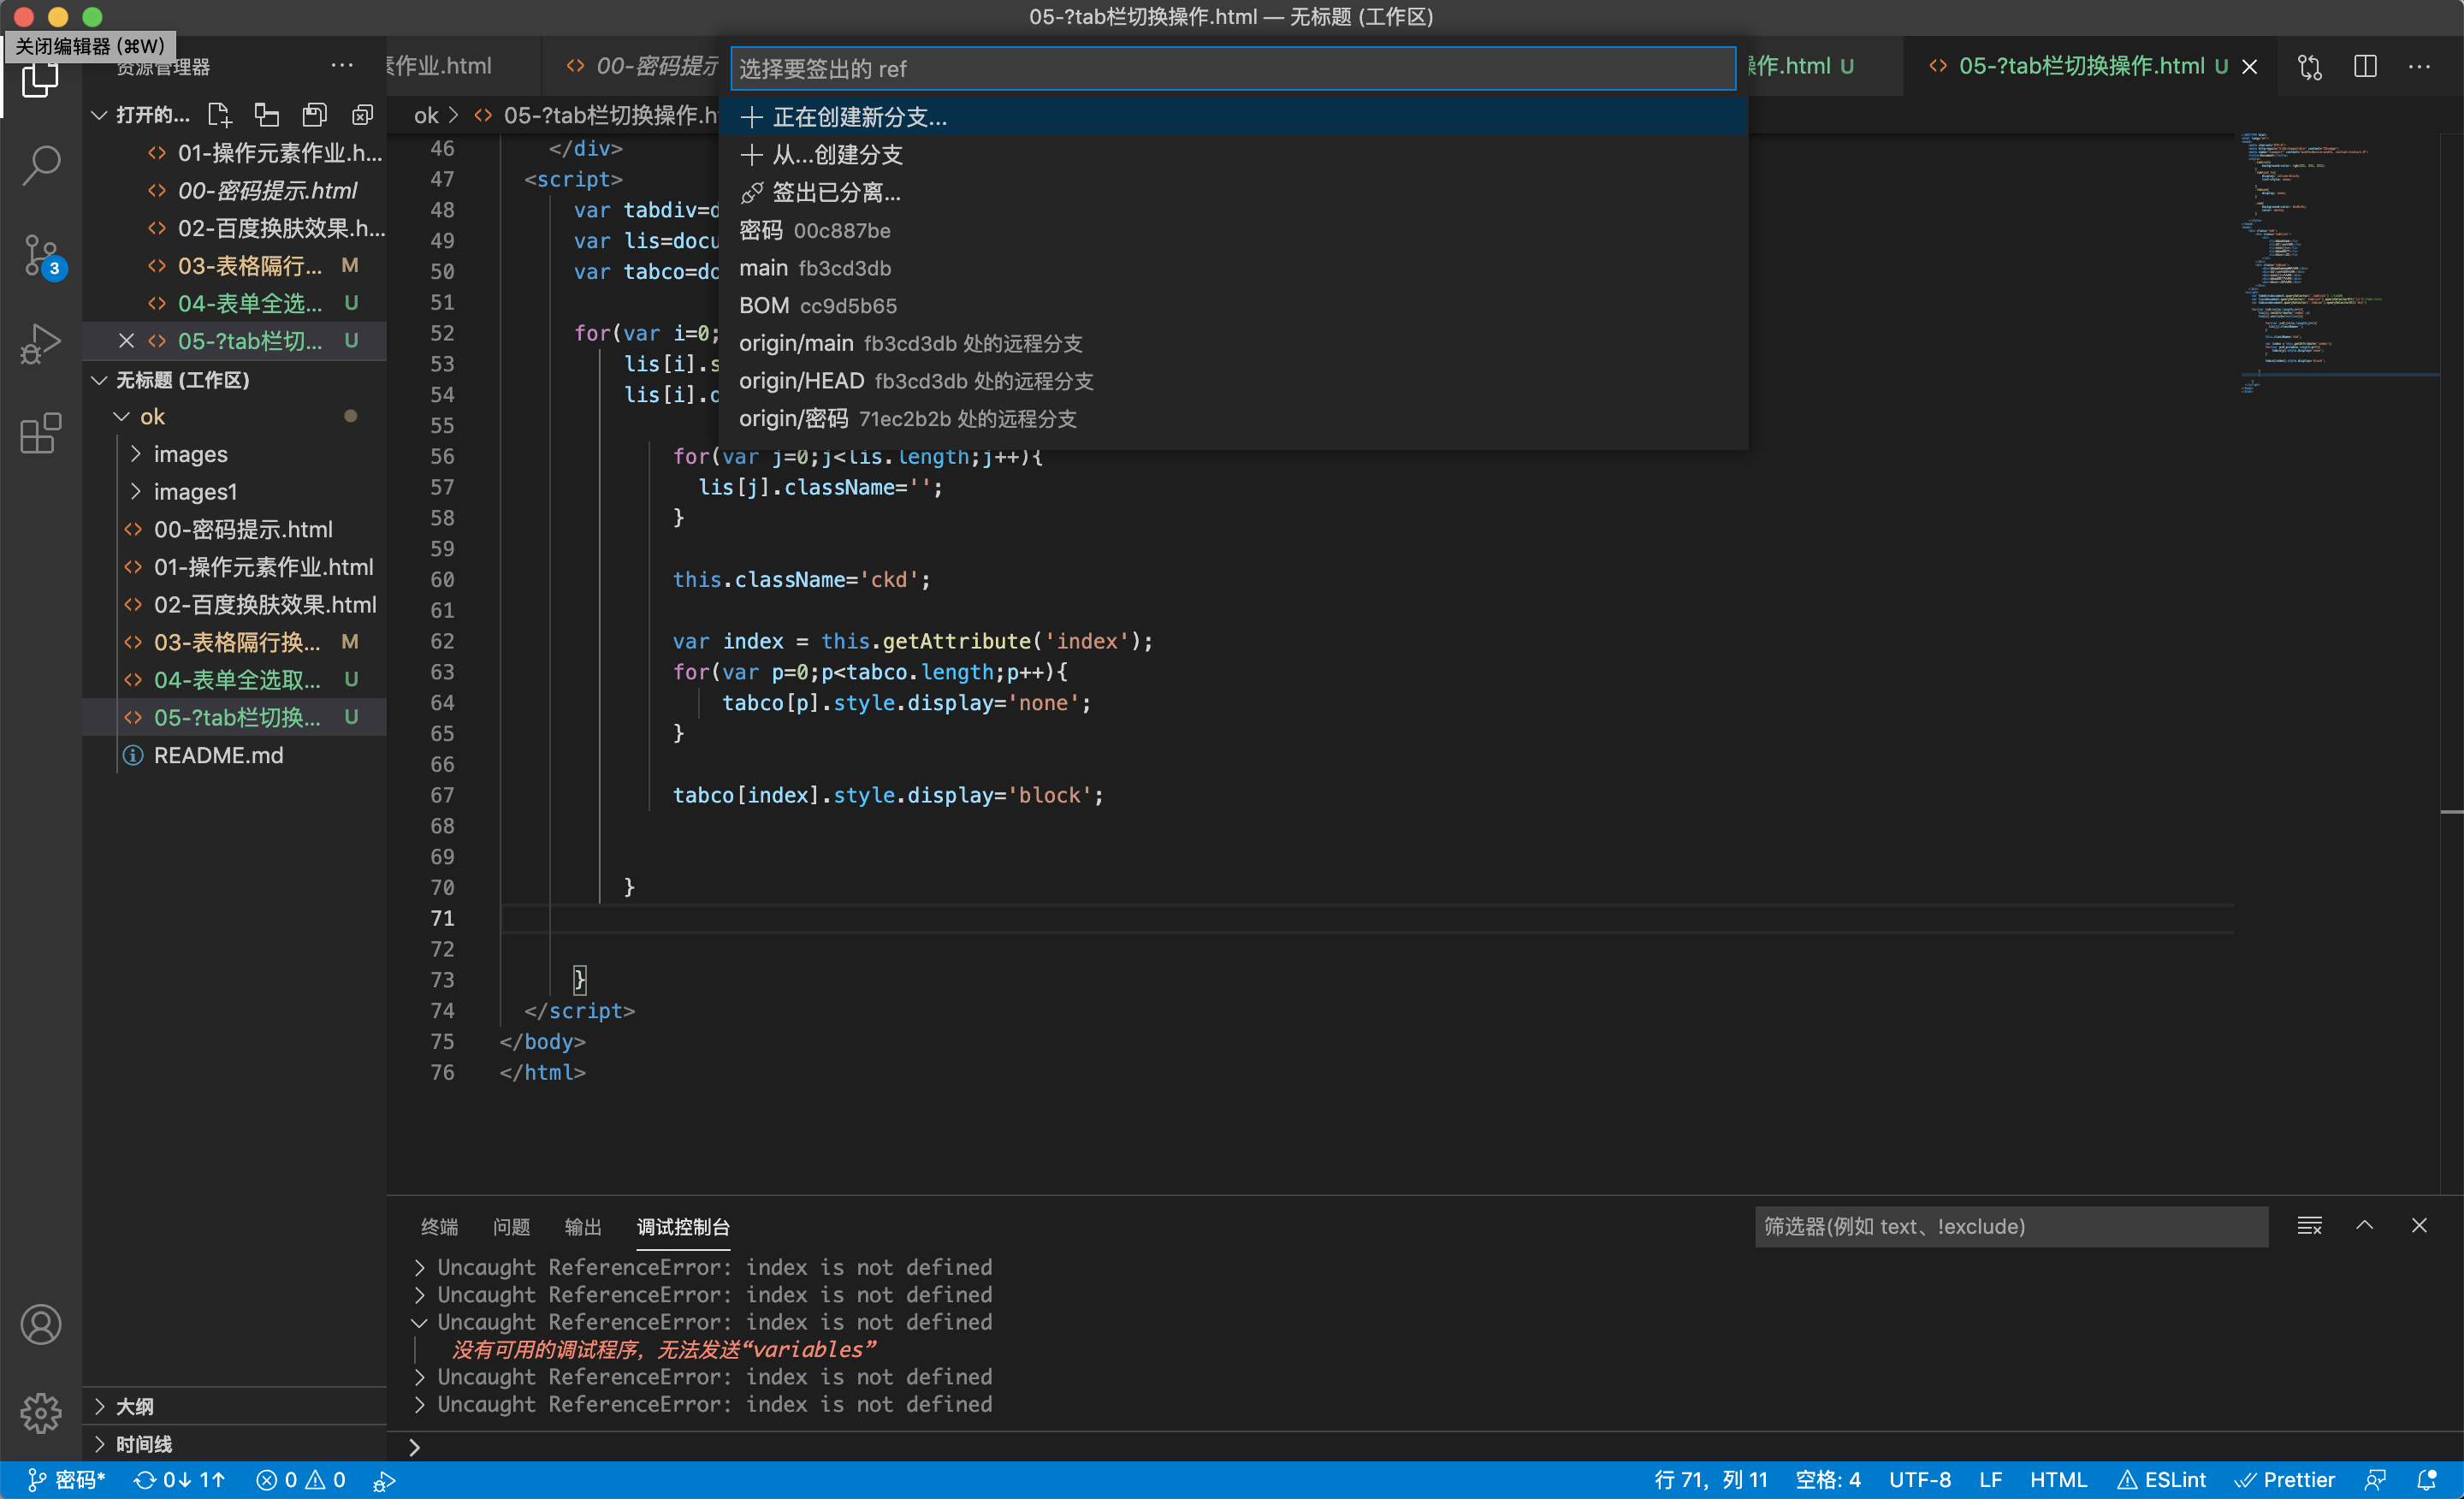Clear the debug console
The width and height of the screenshot is (2464, 1499).
coord(2309,1225)
